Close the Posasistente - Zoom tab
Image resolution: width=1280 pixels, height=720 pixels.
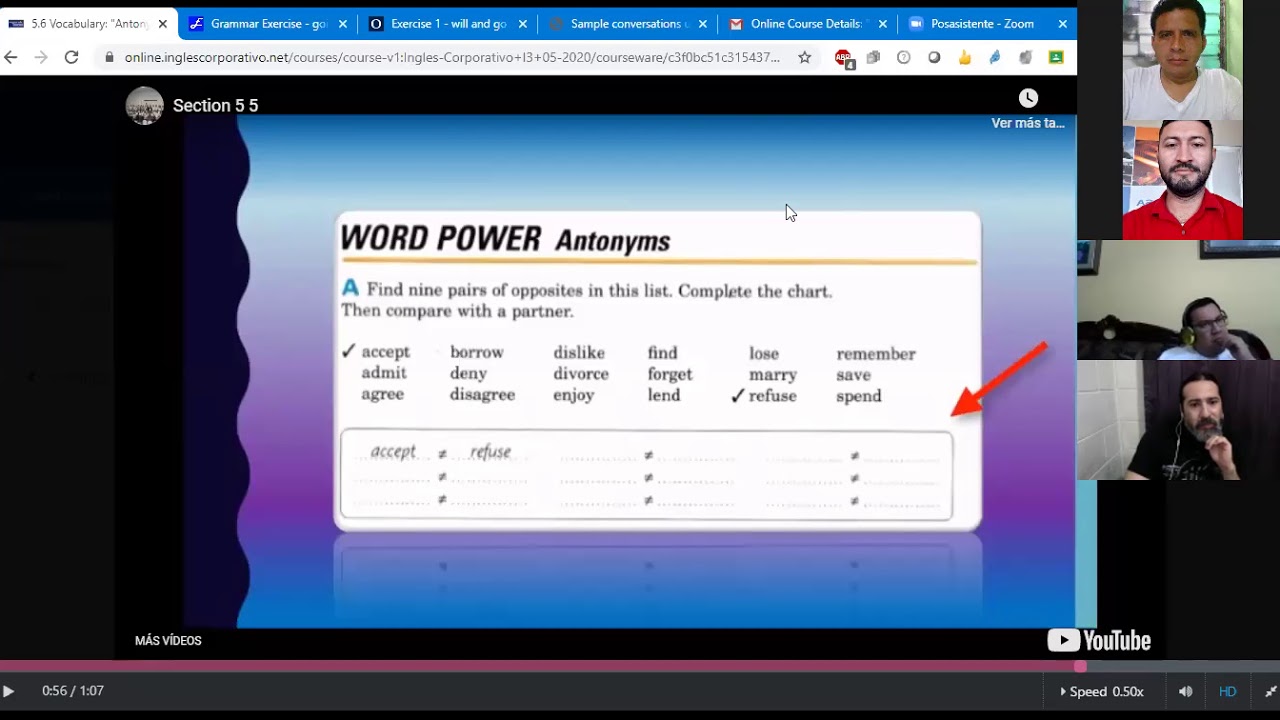1062,24
